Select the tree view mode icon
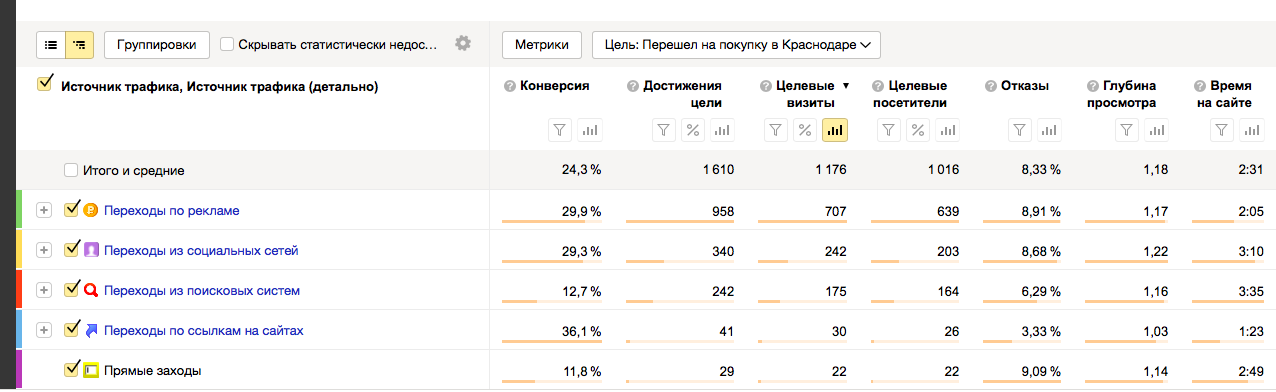This screenshot has width=1276, height=392. click(x=79, y=44)
